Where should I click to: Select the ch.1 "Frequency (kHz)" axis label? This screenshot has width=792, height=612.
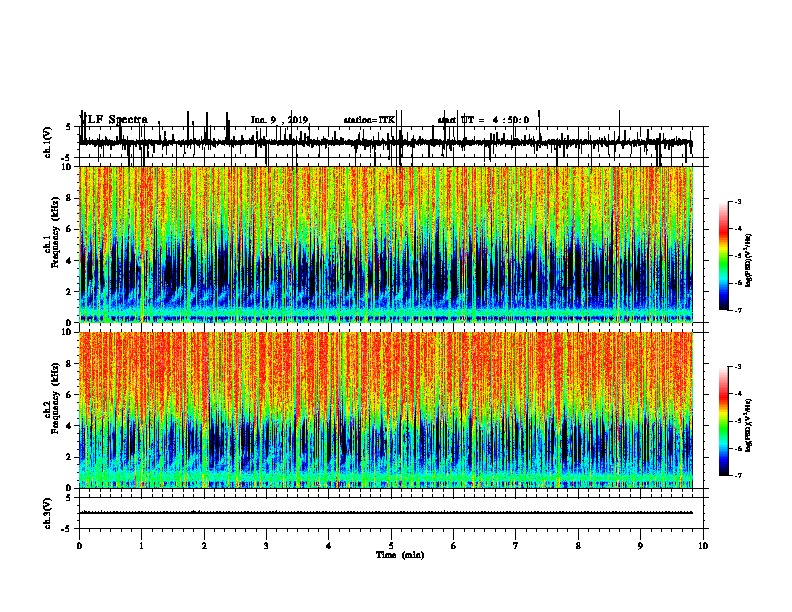pyautogui.click(x=55, y=232)
